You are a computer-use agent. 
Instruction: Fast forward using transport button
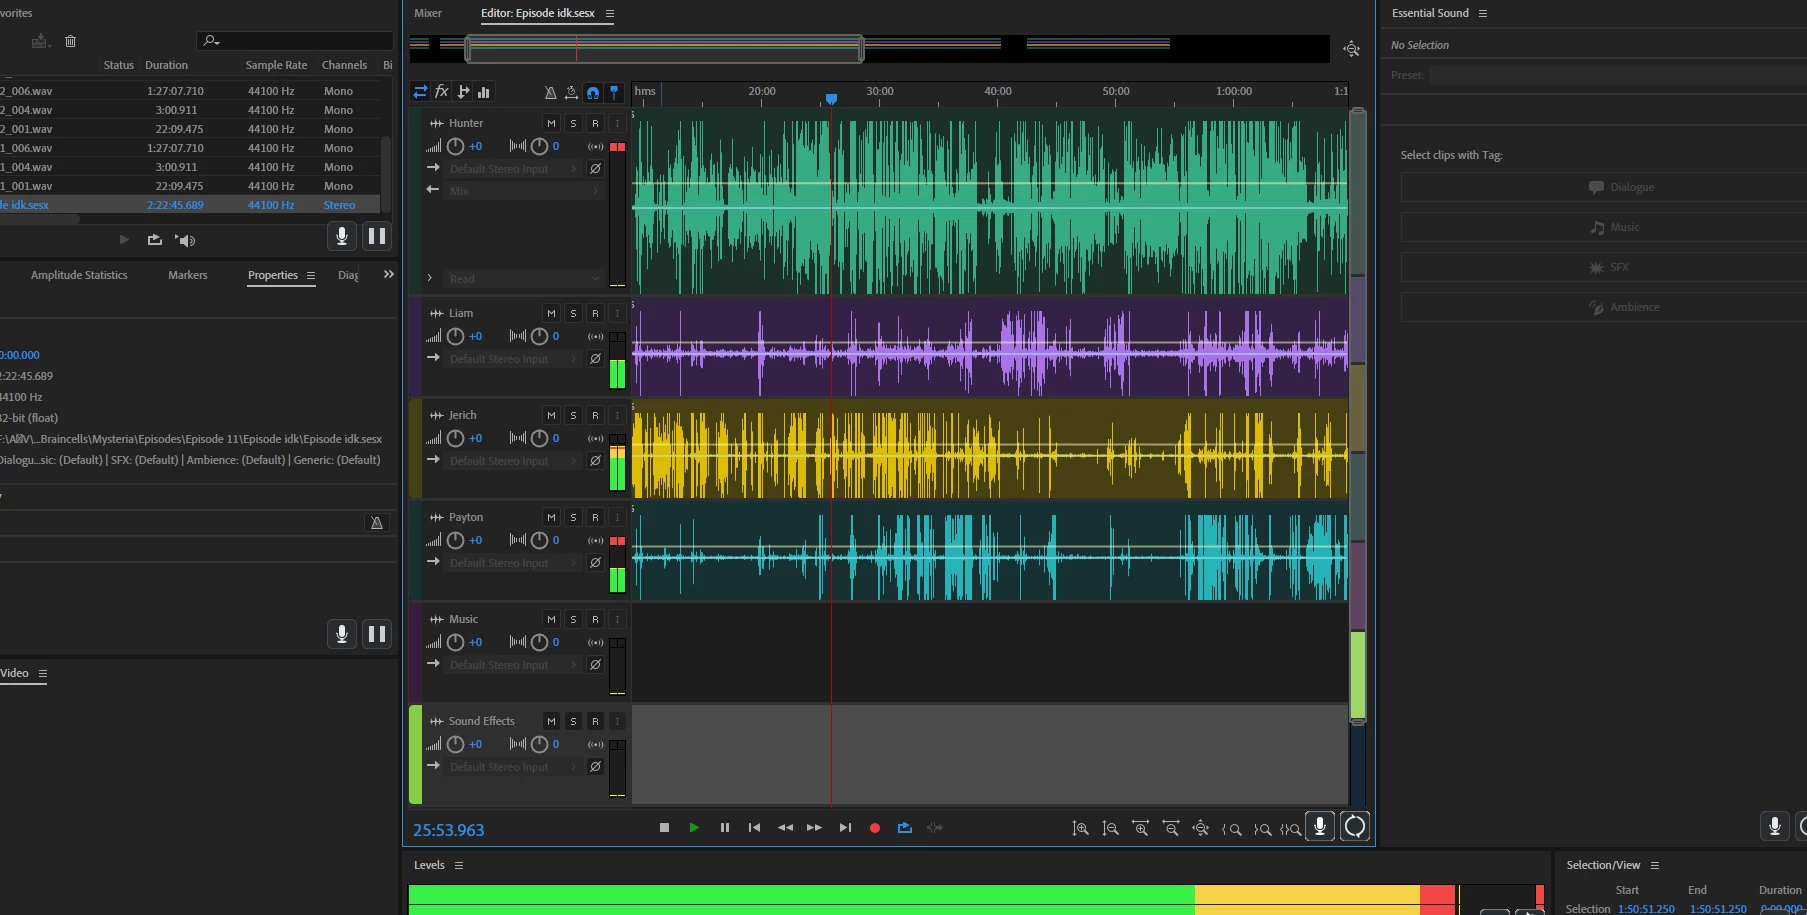(814, 828)
